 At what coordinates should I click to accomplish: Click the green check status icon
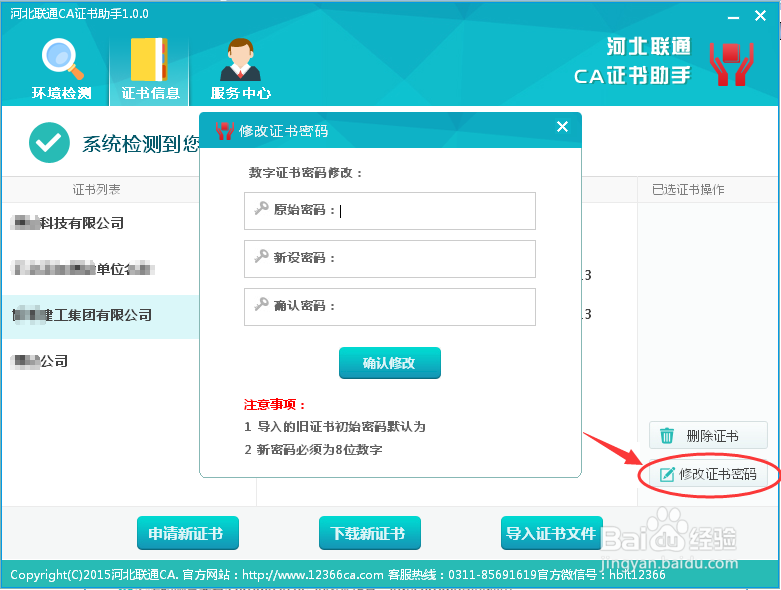49,143
